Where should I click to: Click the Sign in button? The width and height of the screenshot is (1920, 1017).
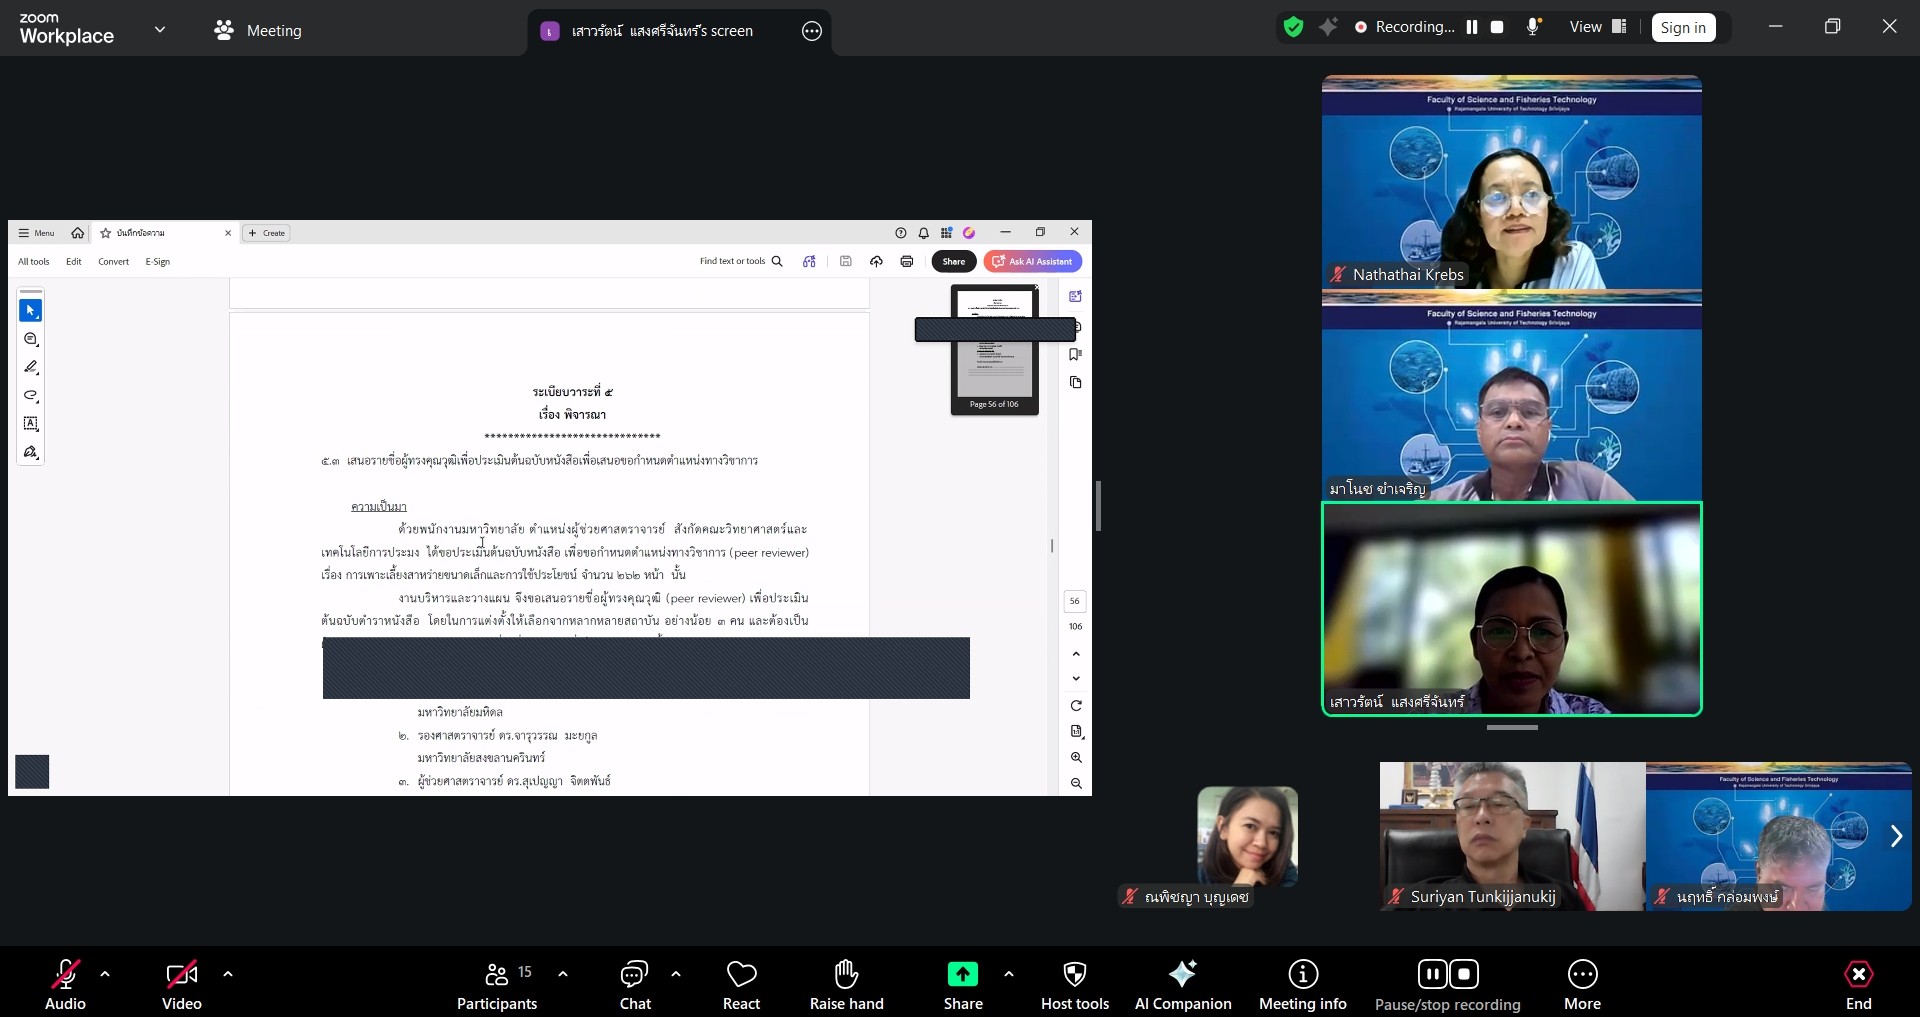pos(1683,28)
